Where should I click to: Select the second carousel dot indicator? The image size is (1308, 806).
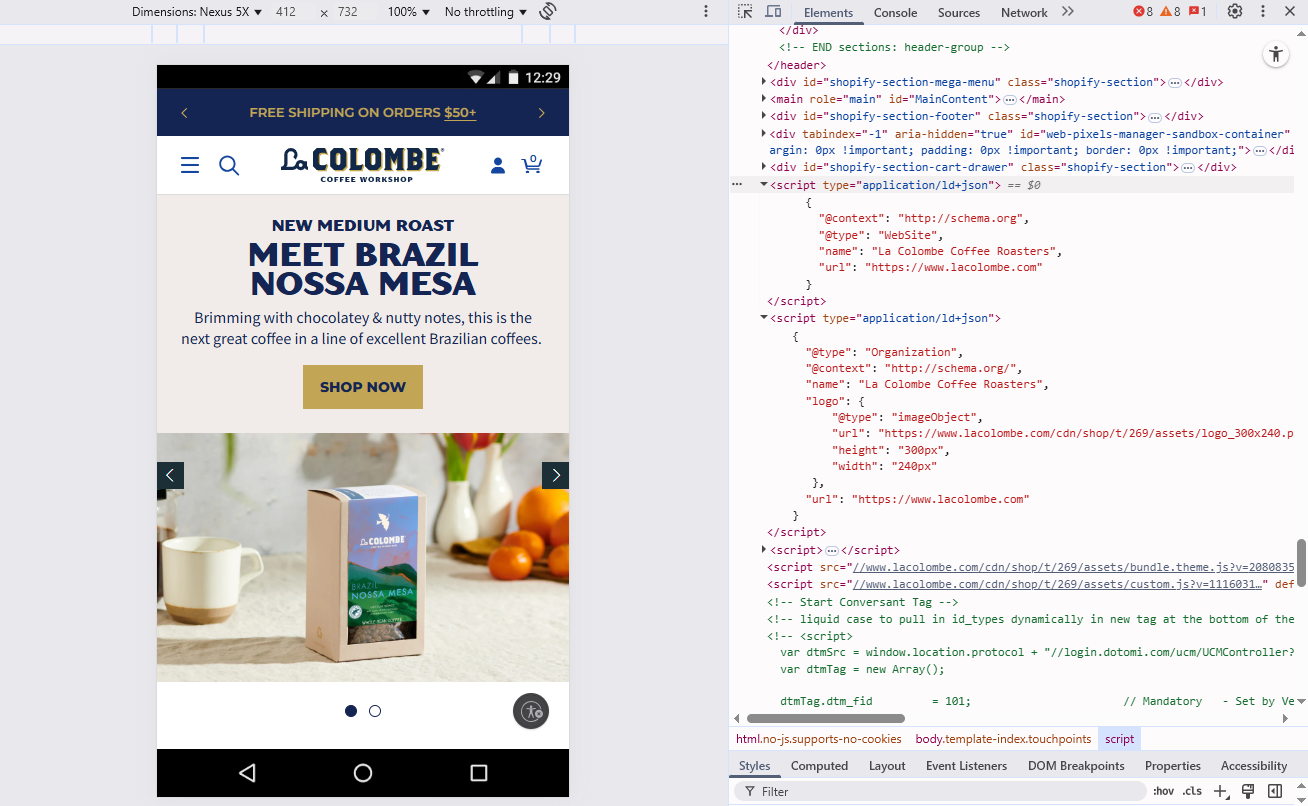(375, 711)
